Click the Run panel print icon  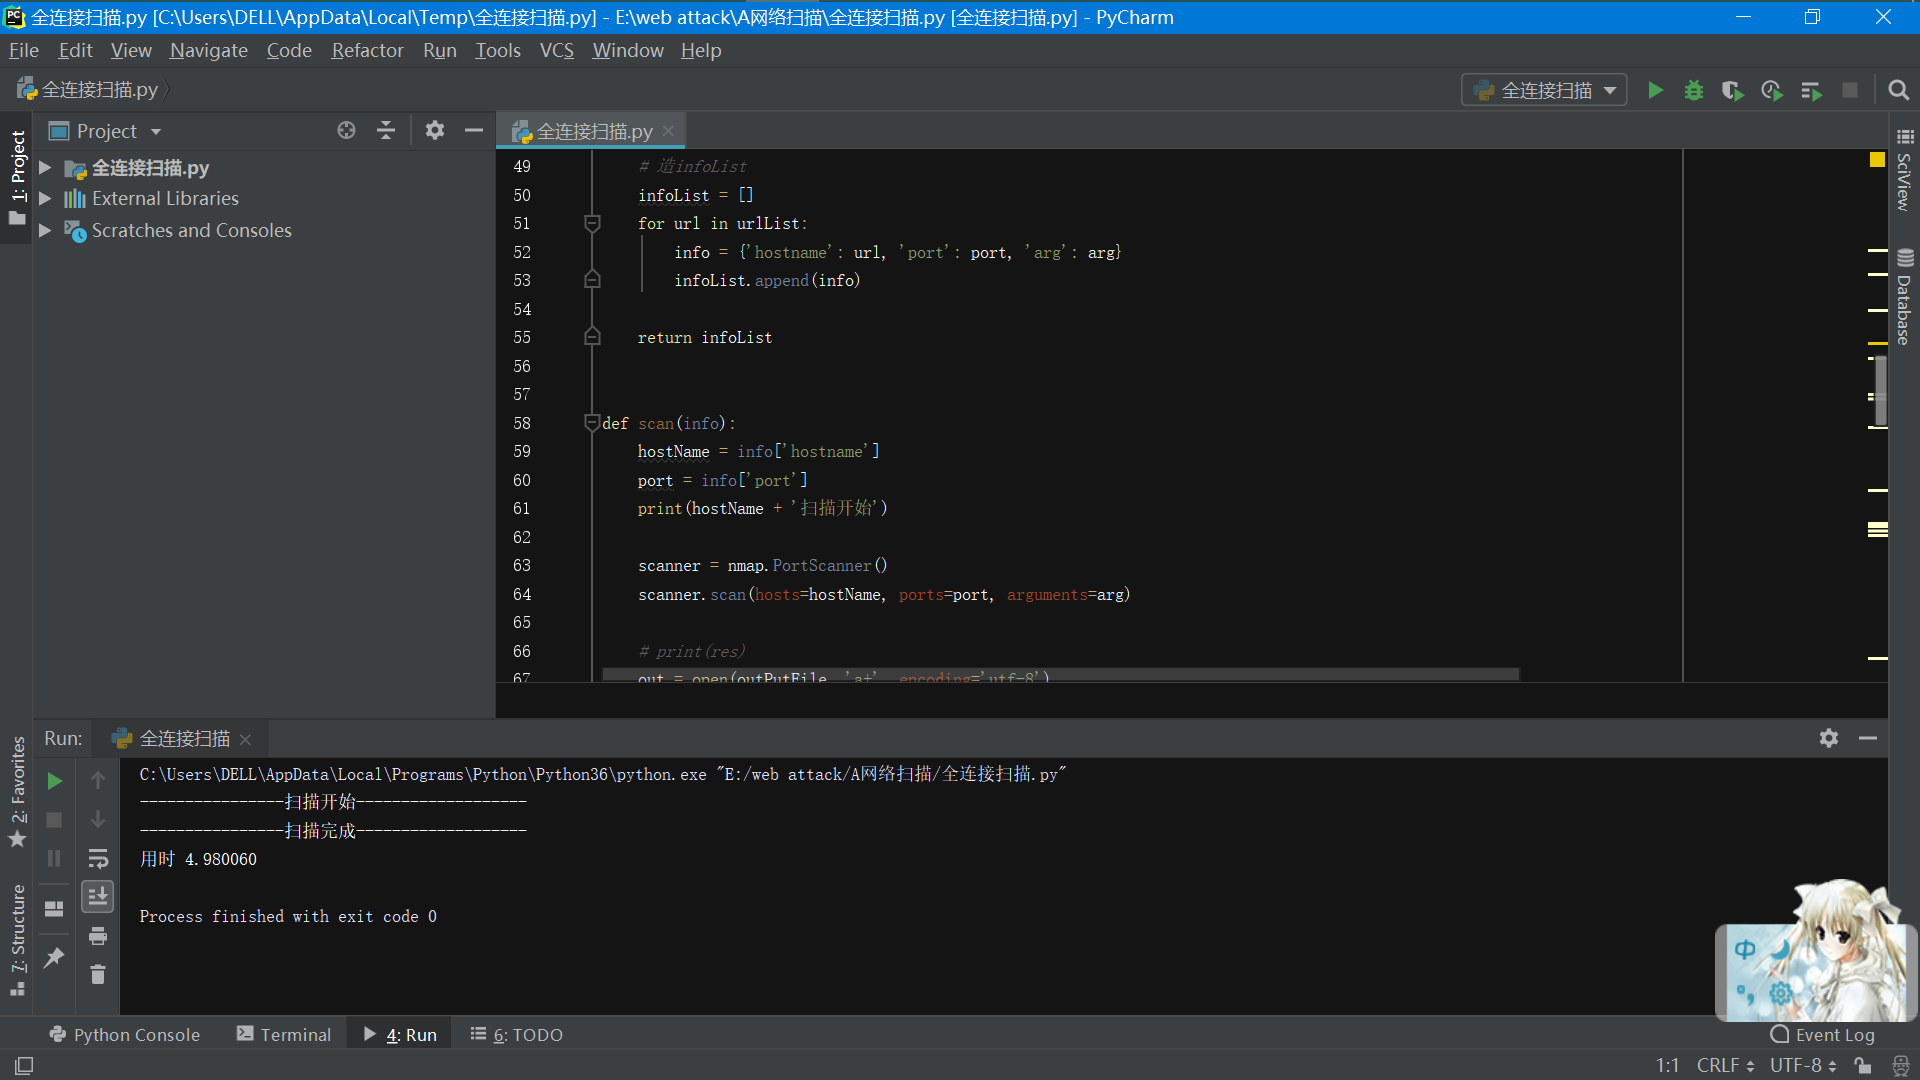click(97, 936)
